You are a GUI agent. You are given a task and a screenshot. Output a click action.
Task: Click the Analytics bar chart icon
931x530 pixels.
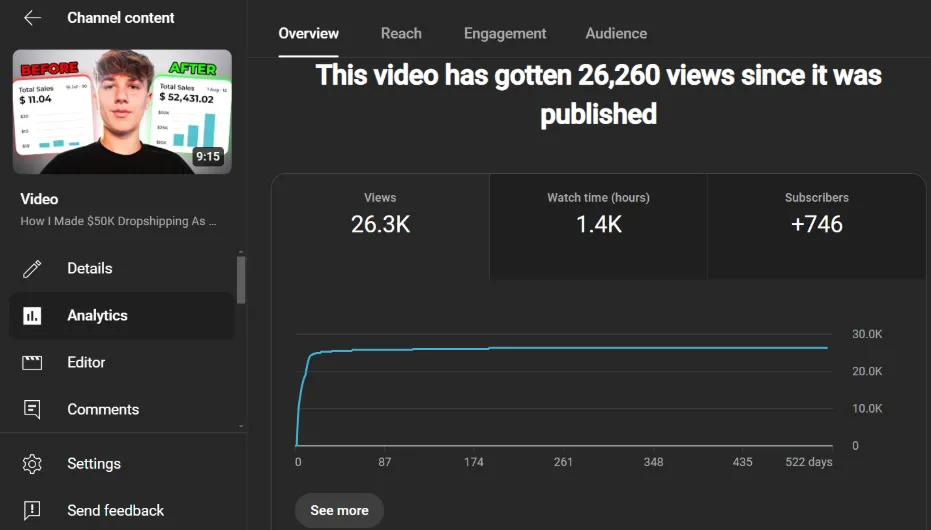pyautogui.click(x=32, y=316)
